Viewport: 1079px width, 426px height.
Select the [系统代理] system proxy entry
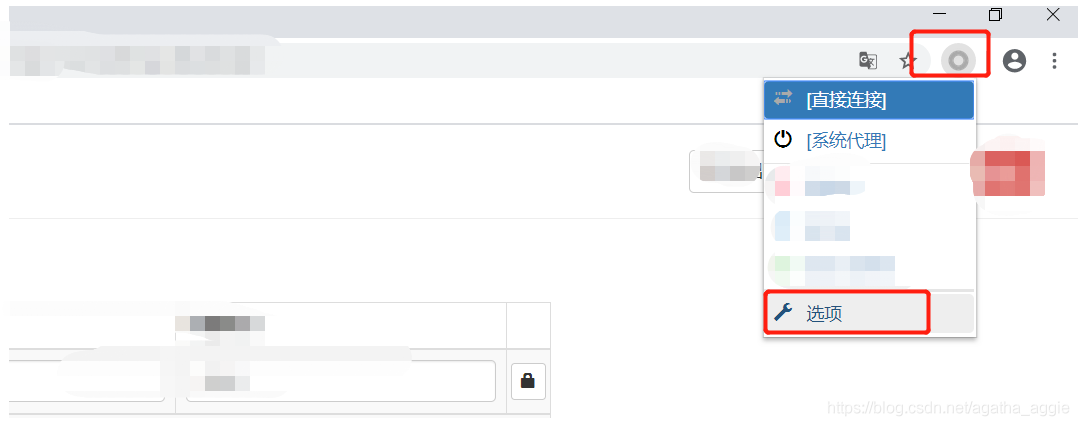(x=869, y=140)
